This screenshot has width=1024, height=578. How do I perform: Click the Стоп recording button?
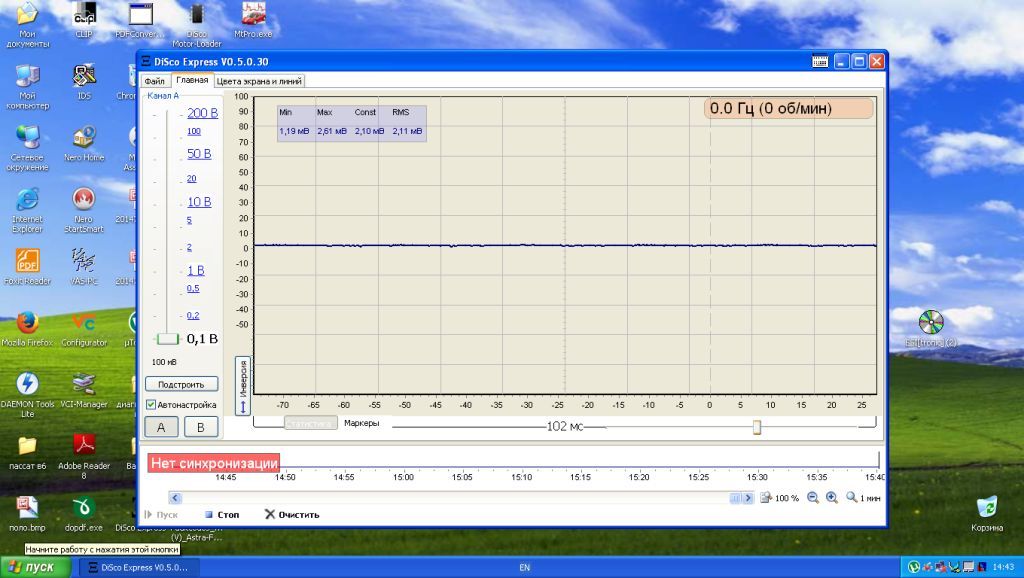[x=222, y=515]
